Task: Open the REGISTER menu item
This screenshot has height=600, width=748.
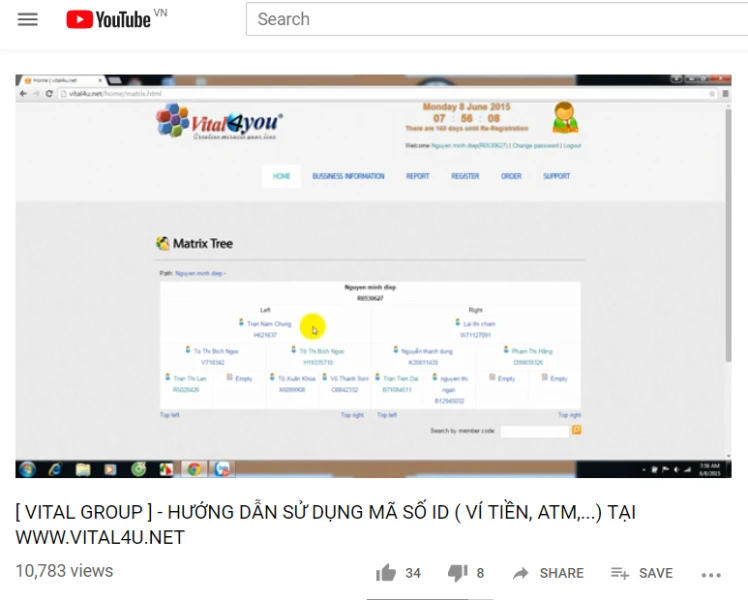Action: [x=465, y=176]
